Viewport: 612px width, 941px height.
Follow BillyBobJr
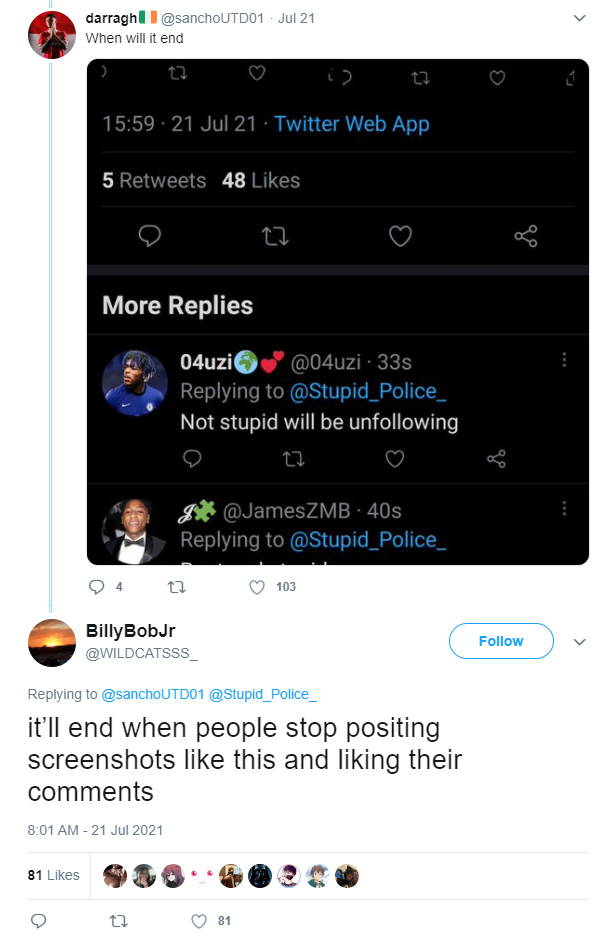pyautogui.click(x=501, y=641)
